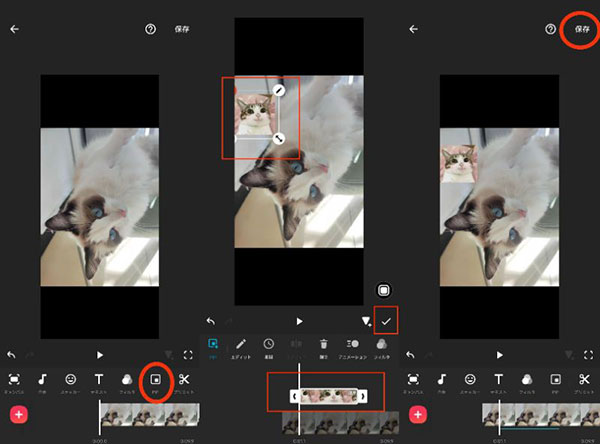Open Canvas tool in right screen toolbar
The image size is (600, 444).
click(x=413, y=379)
